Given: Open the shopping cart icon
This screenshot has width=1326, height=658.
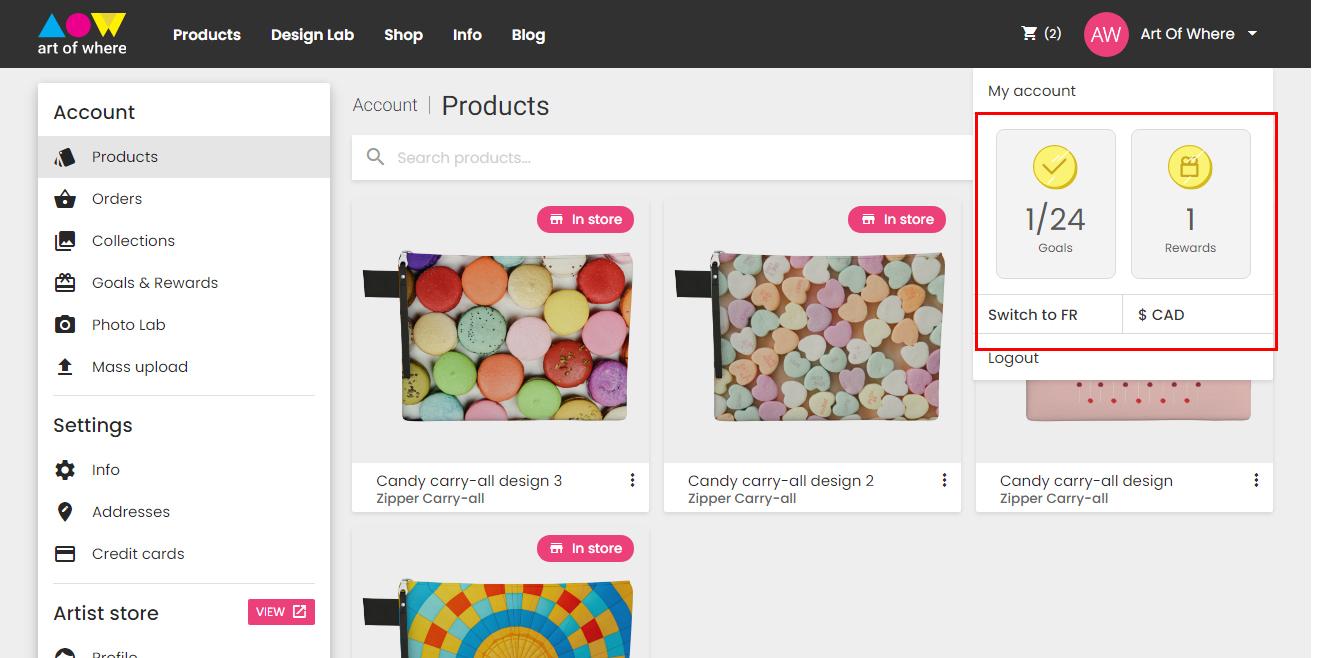Looking at the screenshot, I should [x=1029, y=34].
